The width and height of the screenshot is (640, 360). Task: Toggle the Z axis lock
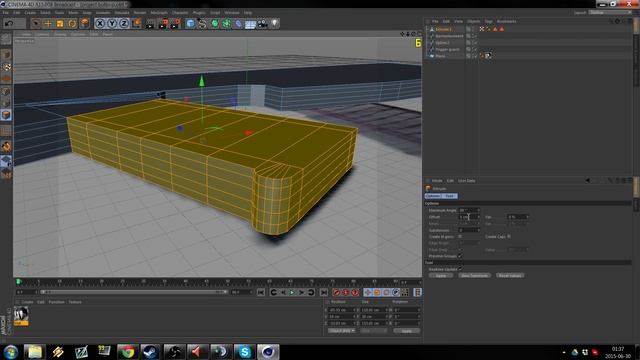(x=124, y=24)
